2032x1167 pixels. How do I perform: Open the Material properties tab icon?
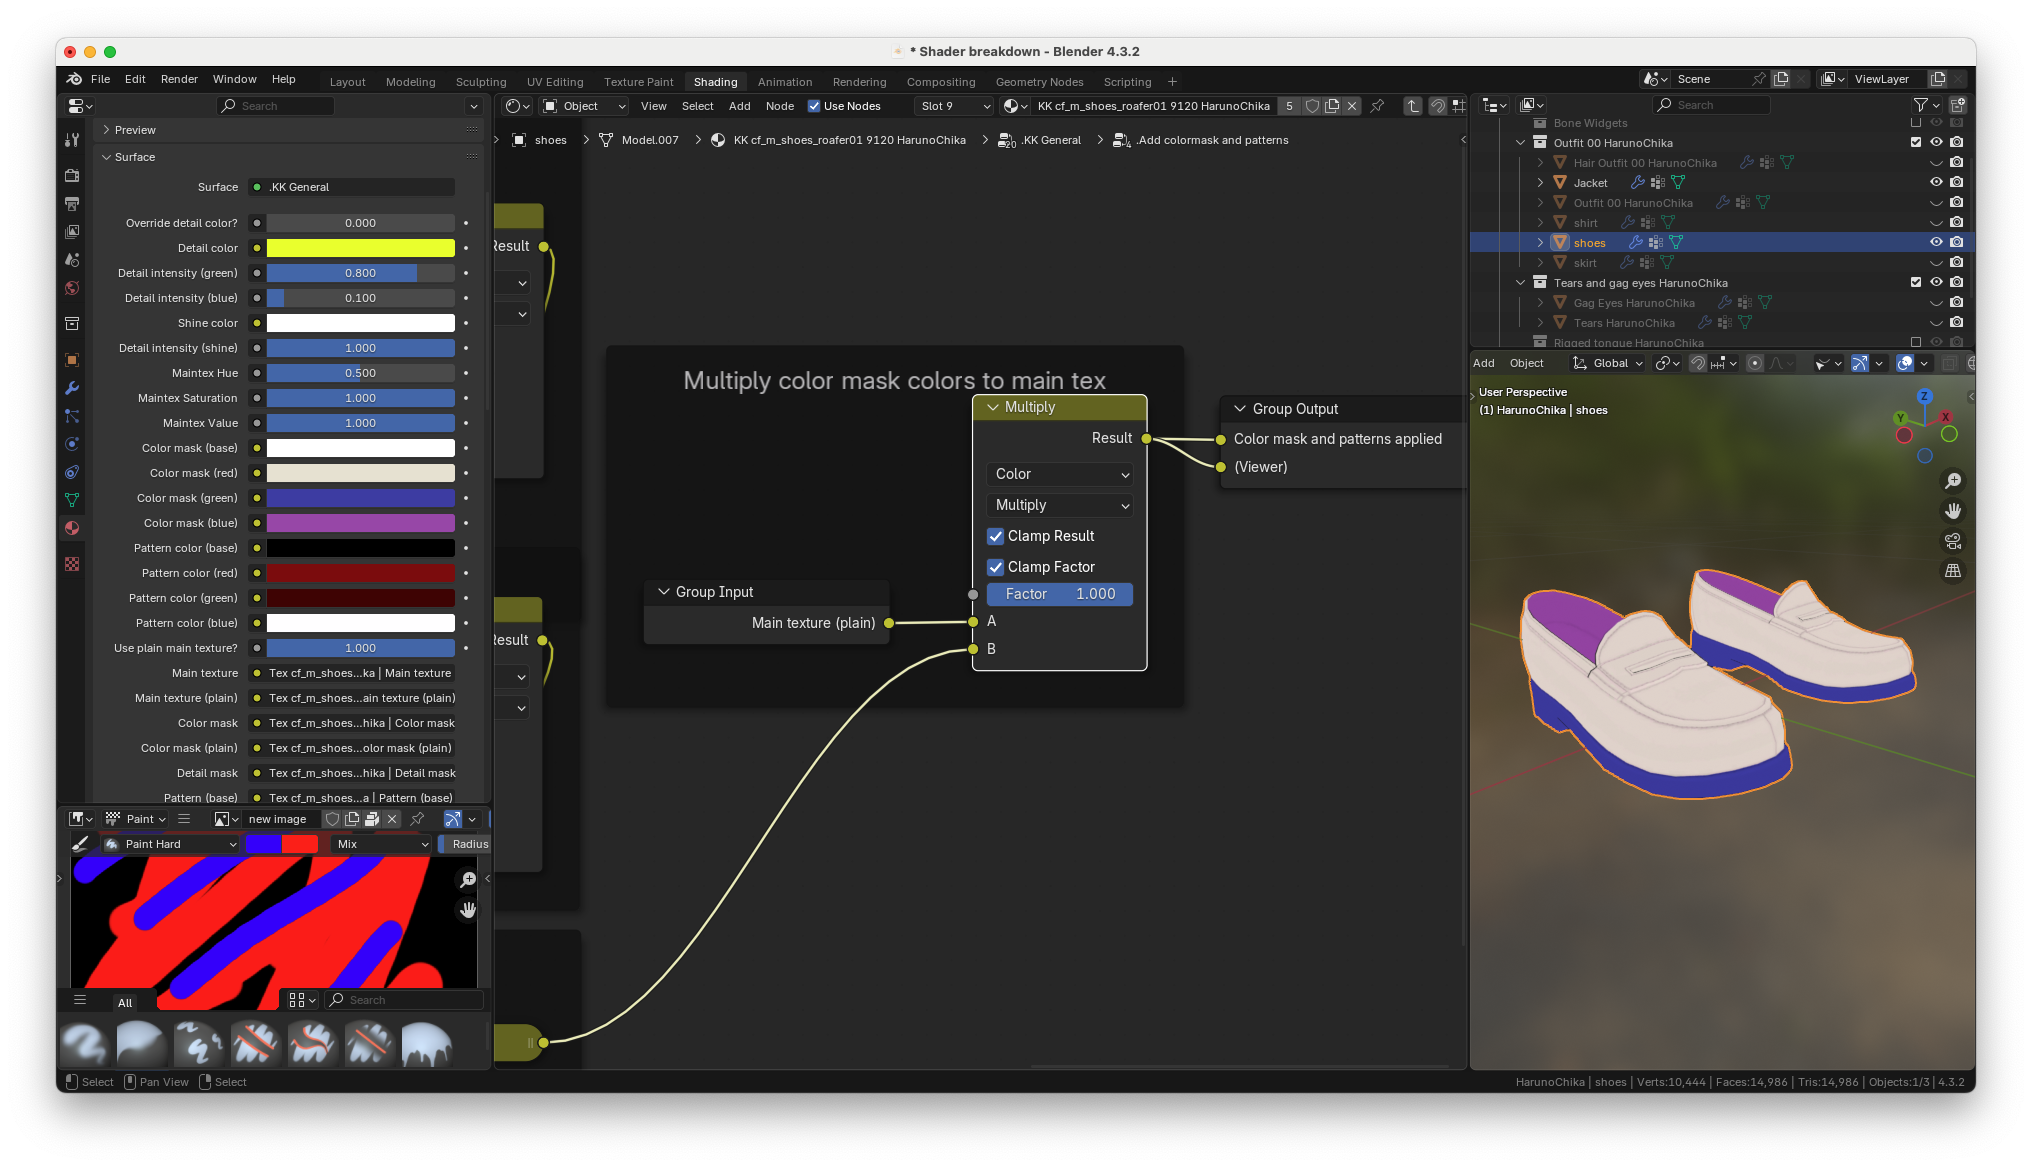[x=72, y=528]
